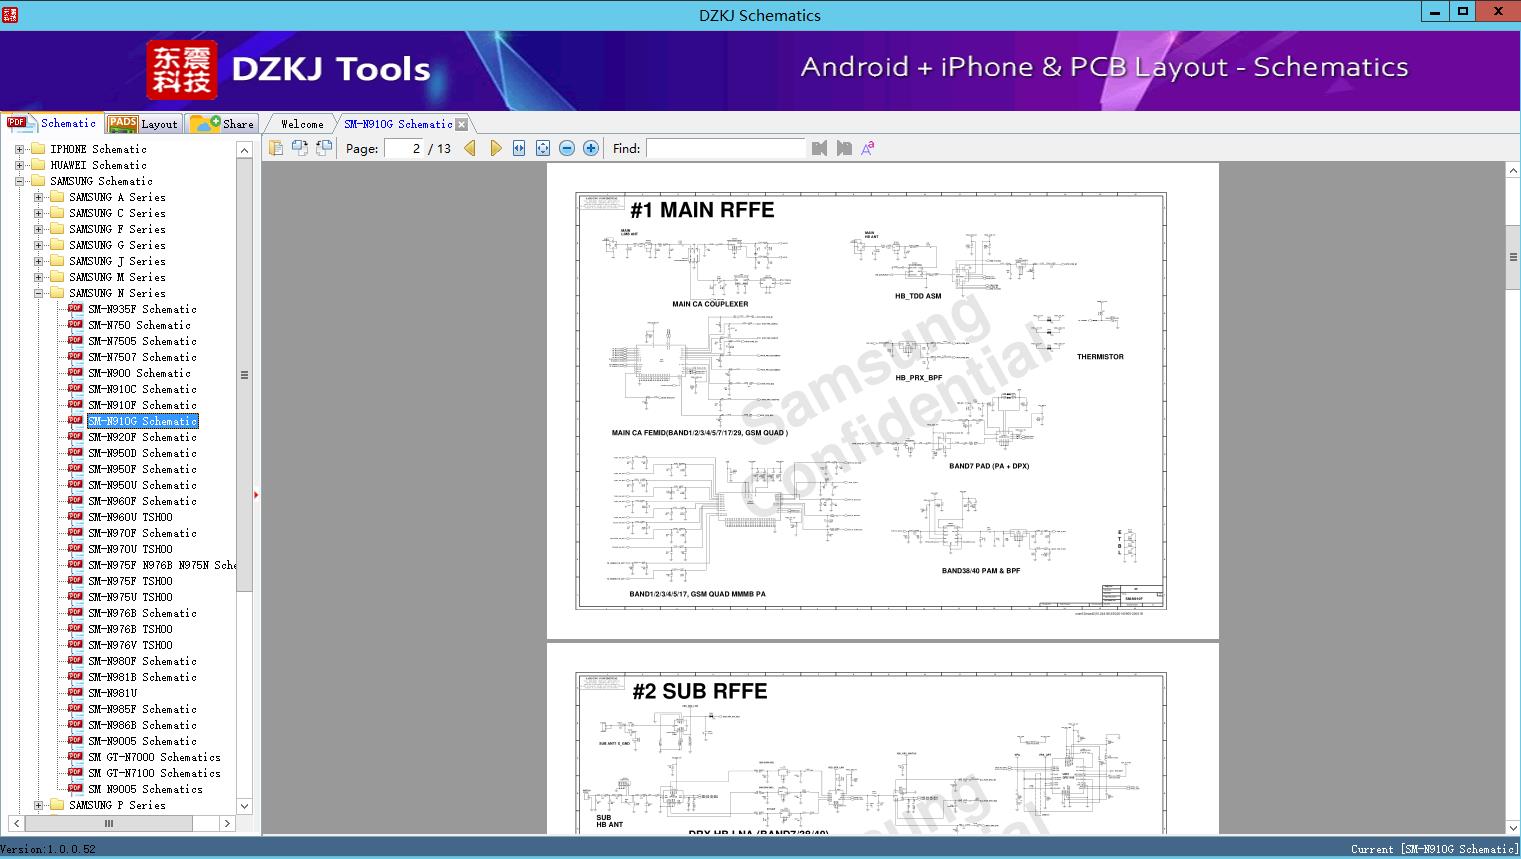
Task: Click the app icon in the title bar
Action: coord(10,15)
